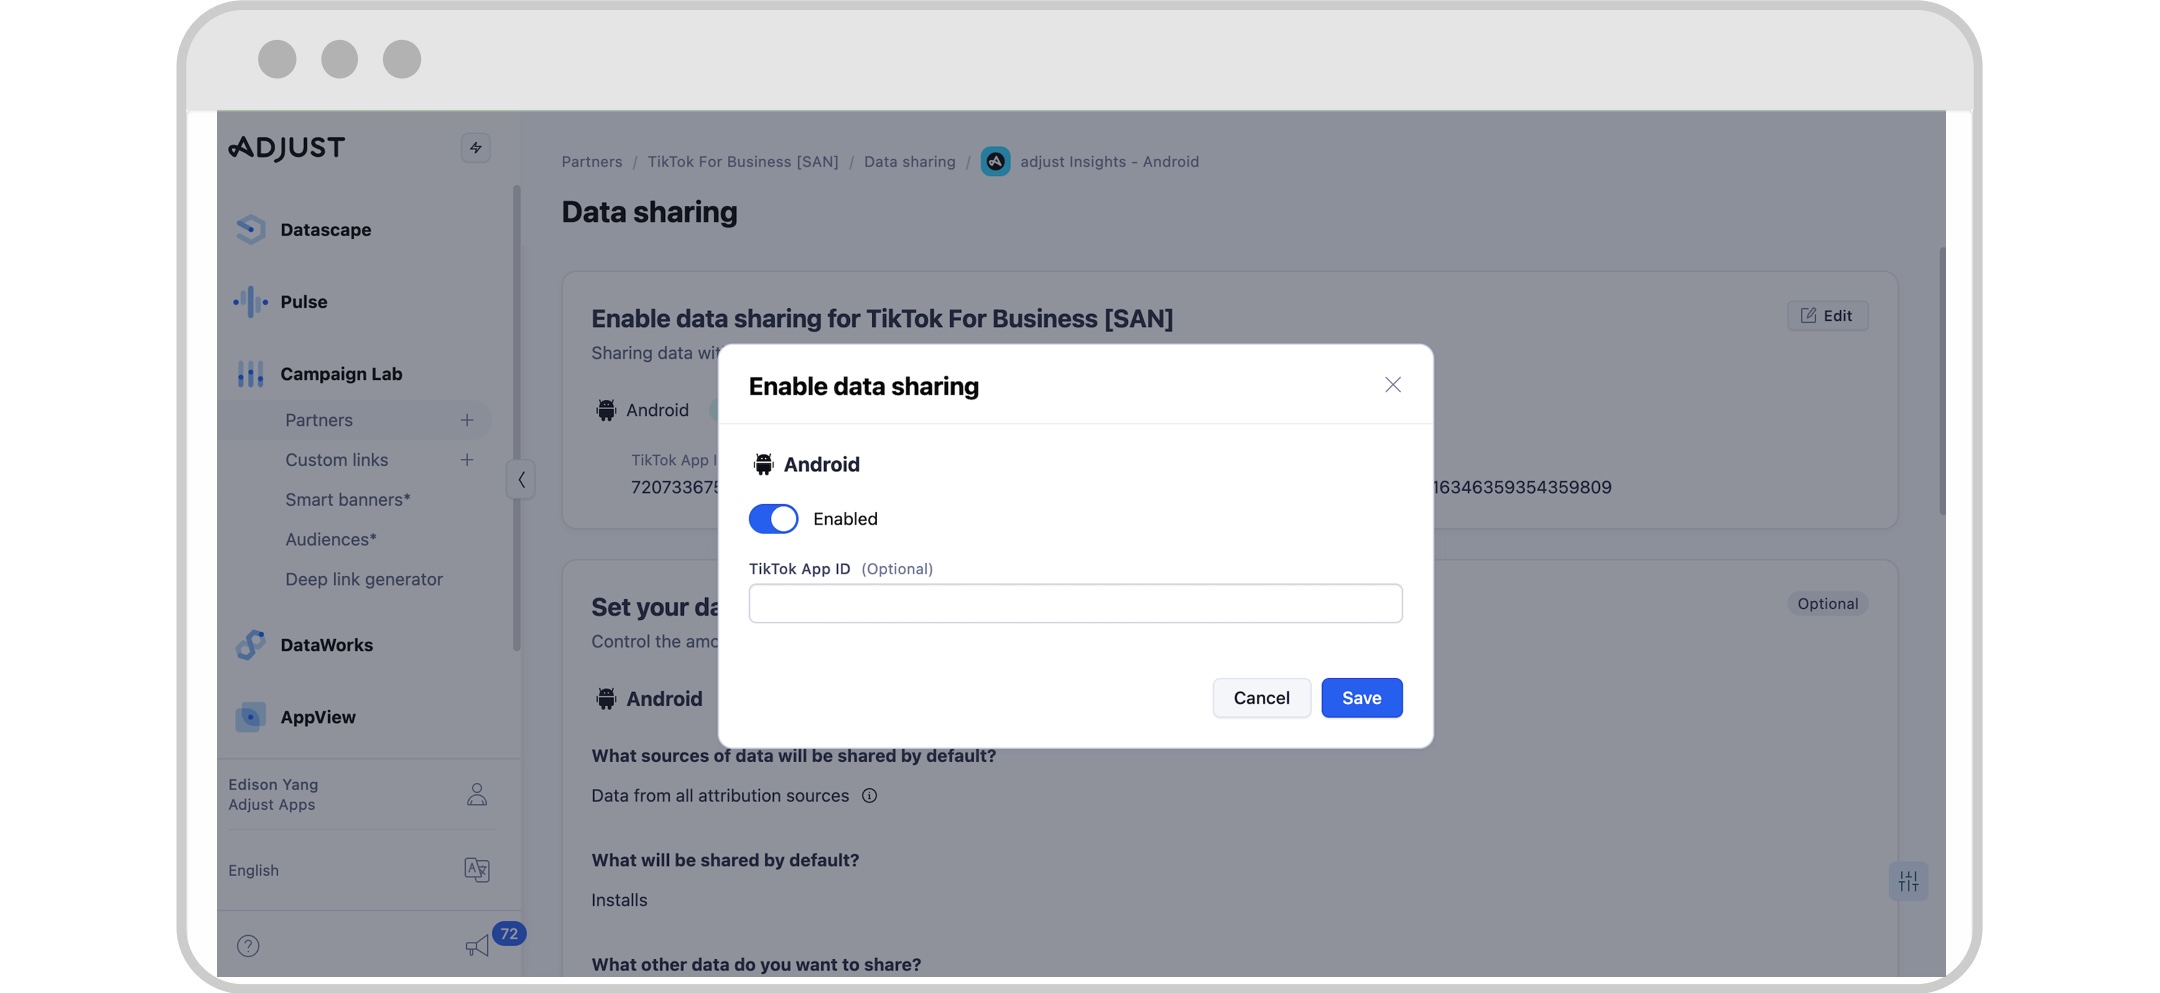Click the help question mark icon
Viewport: 2160px width, 993px height.
point(248,946)
